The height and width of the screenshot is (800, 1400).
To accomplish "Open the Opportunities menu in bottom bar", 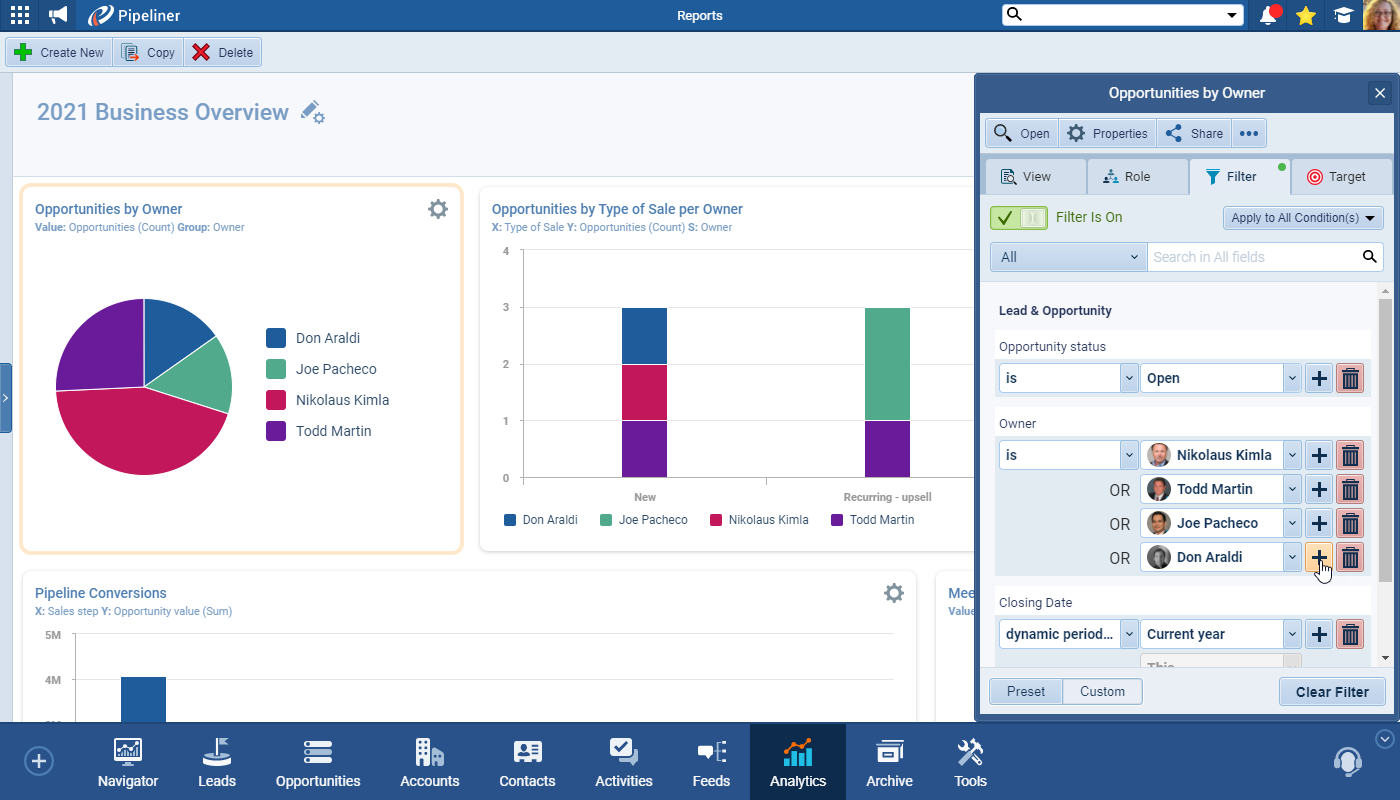I will [318, 763].
